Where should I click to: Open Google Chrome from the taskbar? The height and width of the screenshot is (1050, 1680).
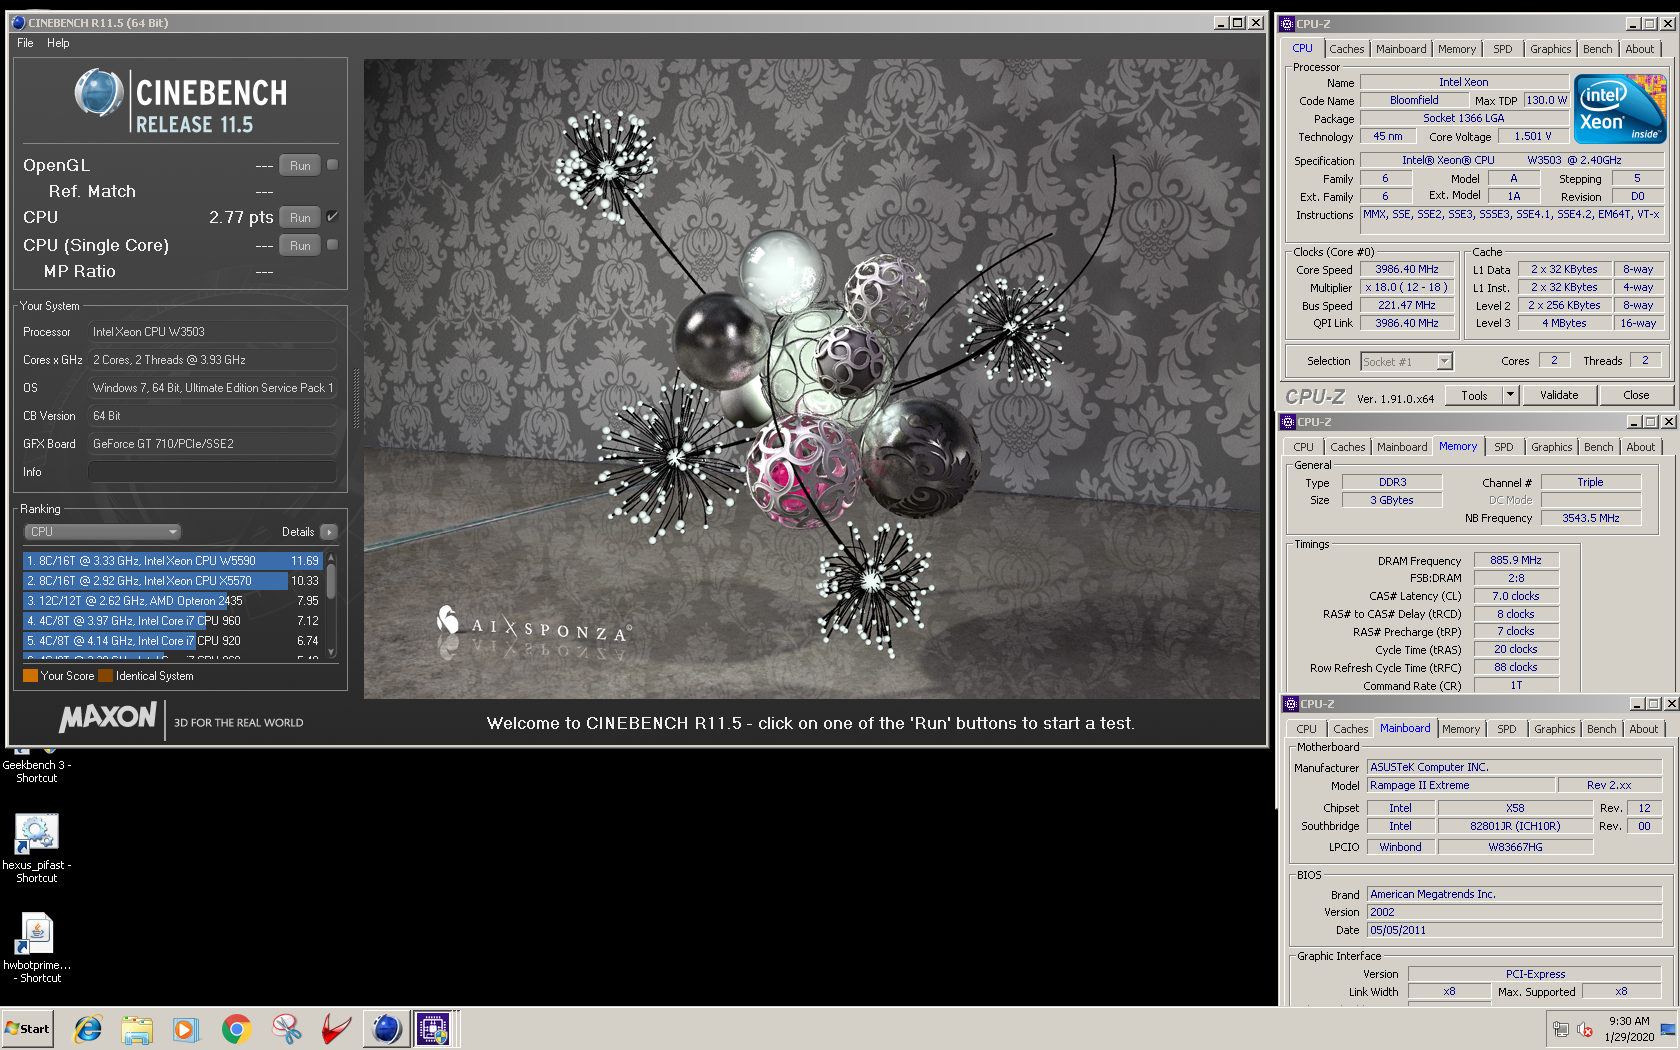(x=236, y=1028)
